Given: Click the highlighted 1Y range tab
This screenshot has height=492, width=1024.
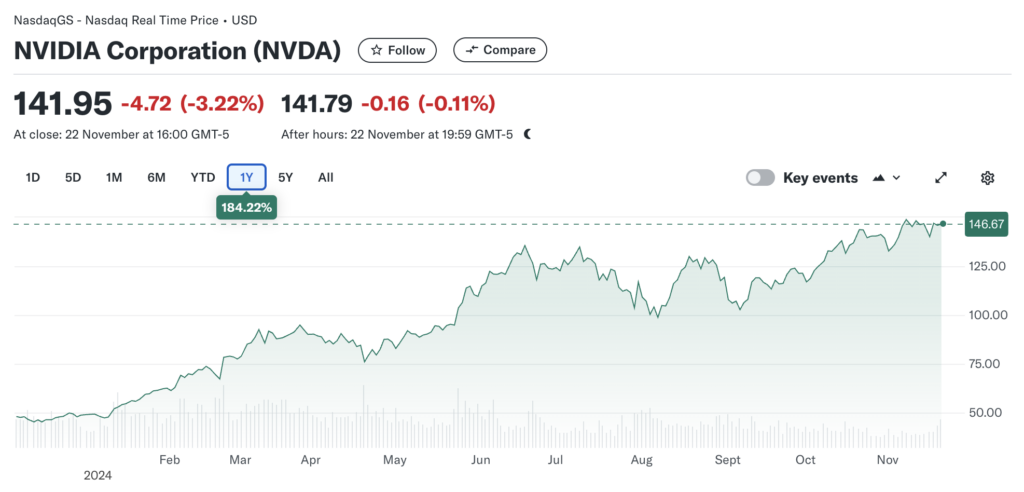Looking at the screenshot, I should pyautogui.click(x=246, y=178).
